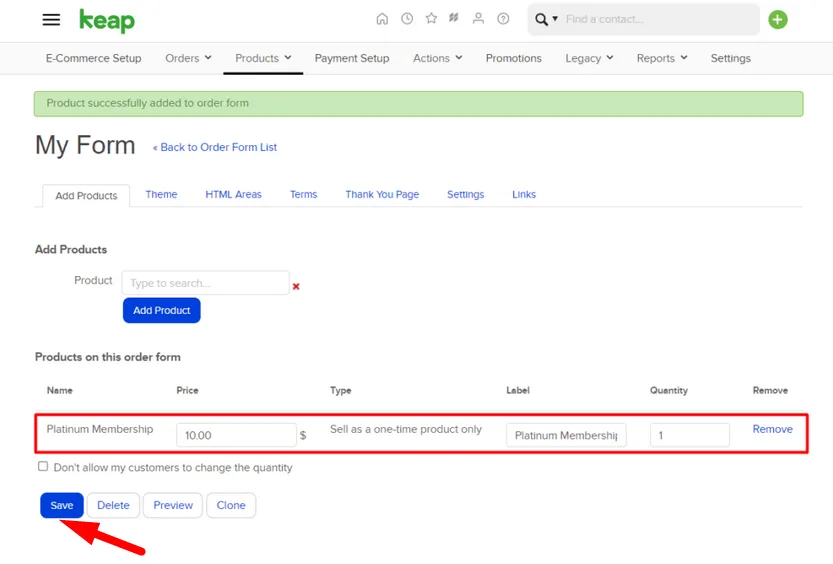
Task: Open the user profile icon
Action: point(478,19)
